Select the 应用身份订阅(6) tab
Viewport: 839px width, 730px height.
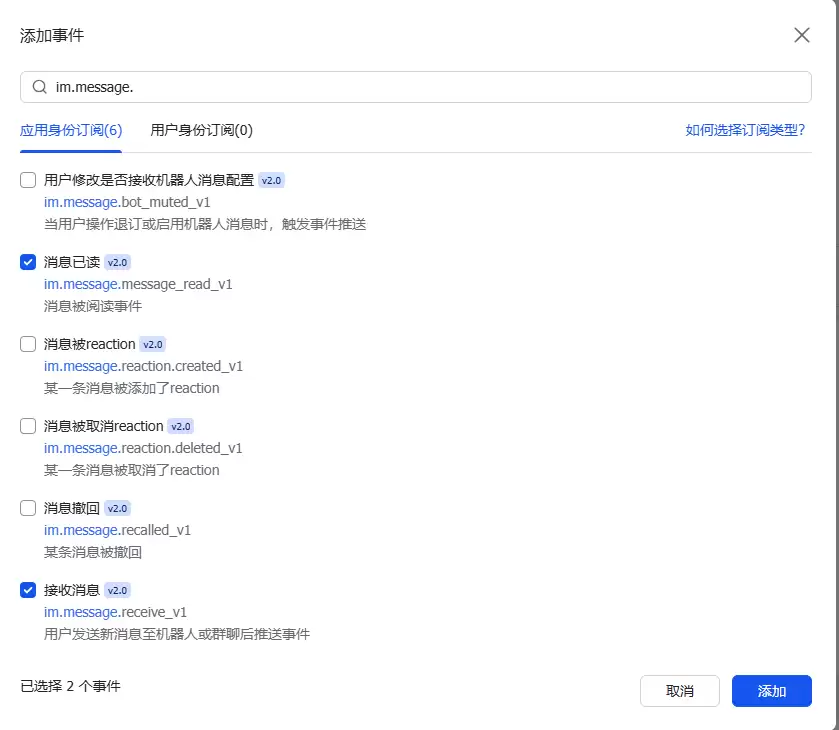pyautogui.click(x=71, y=130)
